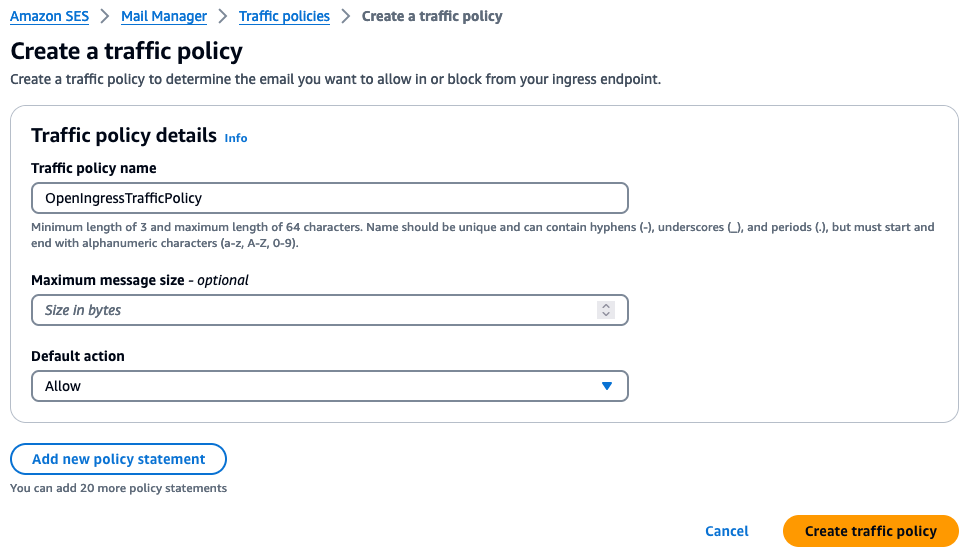This screenshot has height=555, width=966.
Task: Open the Traffic policies breadcrumb link
Action: coord(284,16)
